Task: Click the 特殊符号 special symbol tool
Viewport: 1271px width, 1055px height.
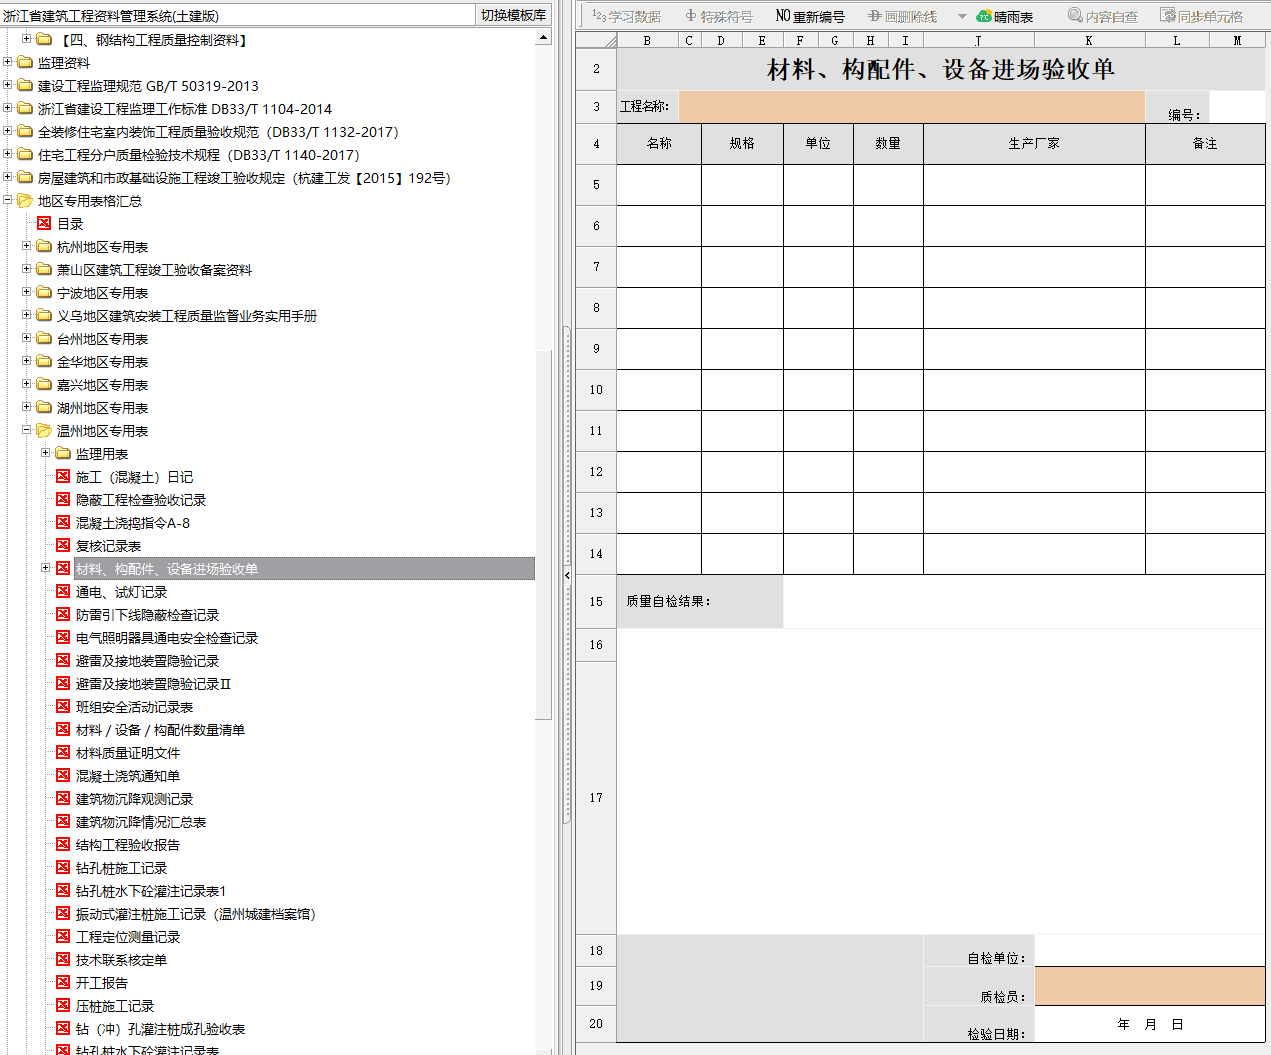Action: [718, 16]
